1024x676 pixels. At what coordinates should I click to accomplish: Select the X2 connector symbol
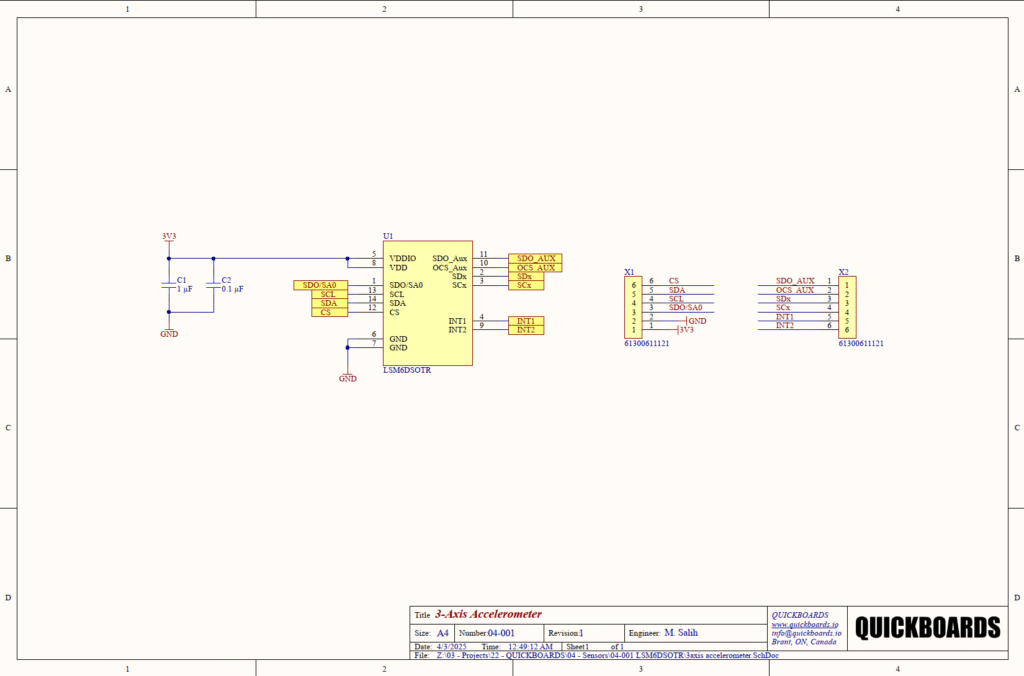tap(847, 307)
